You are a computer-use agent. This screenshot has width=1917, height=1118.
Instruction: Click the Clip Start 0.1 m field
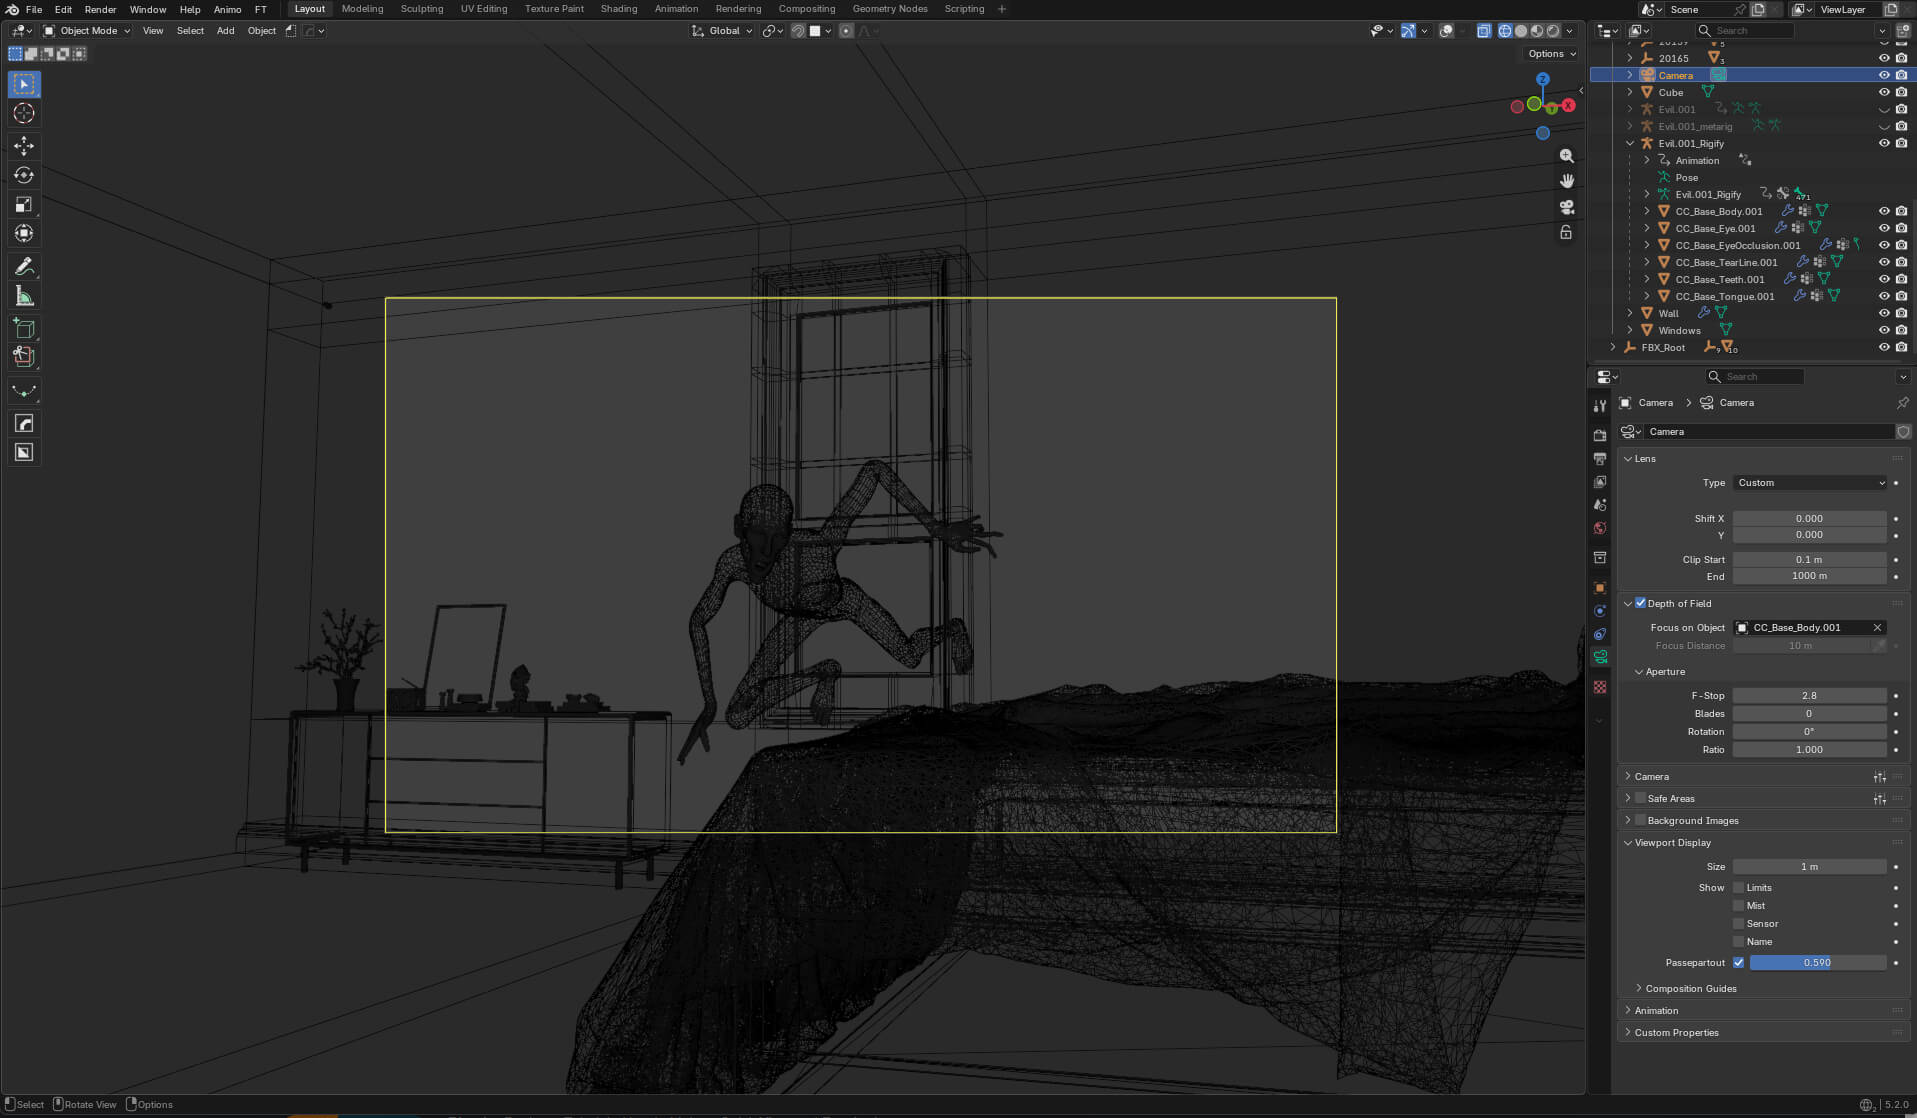coord(1809,560)
